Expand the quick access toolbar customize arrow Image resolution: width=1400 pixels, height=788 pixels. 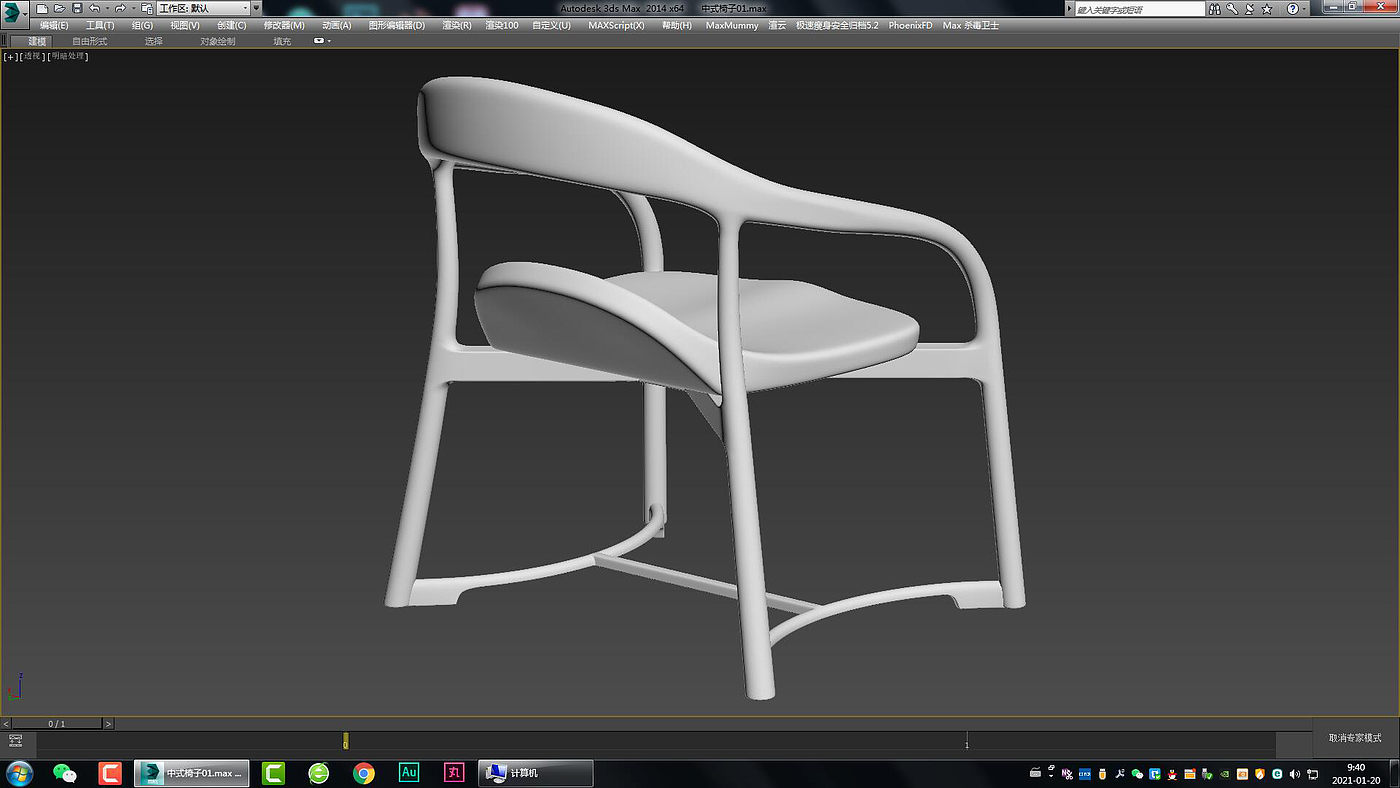[256, 8]
